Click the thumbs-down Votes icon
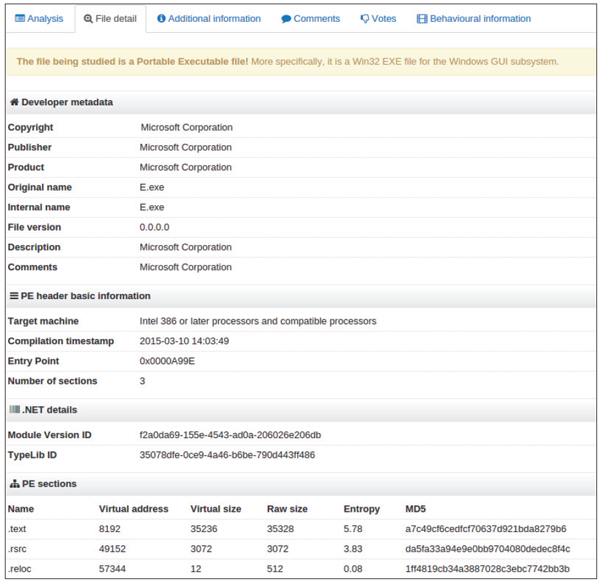Image resolution: width=600 pixels, height=582 pixels. pos(365,19)
